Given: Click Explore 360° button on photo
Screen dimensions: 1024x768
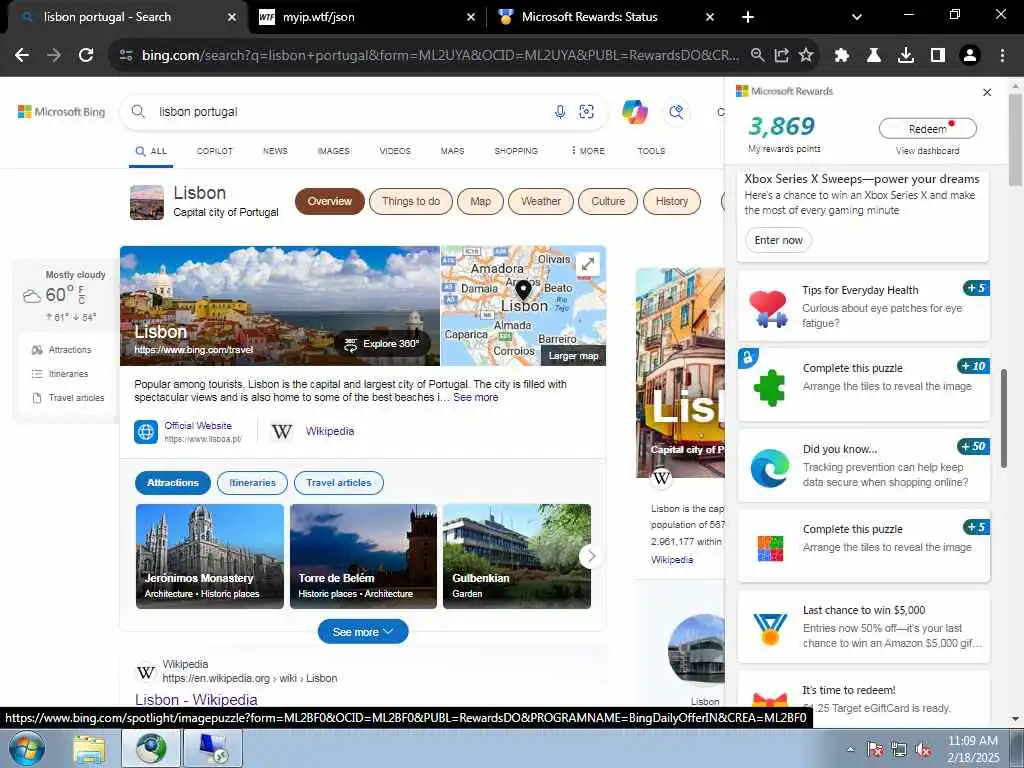Looking at the screenshot, I should tap(383, 344).
